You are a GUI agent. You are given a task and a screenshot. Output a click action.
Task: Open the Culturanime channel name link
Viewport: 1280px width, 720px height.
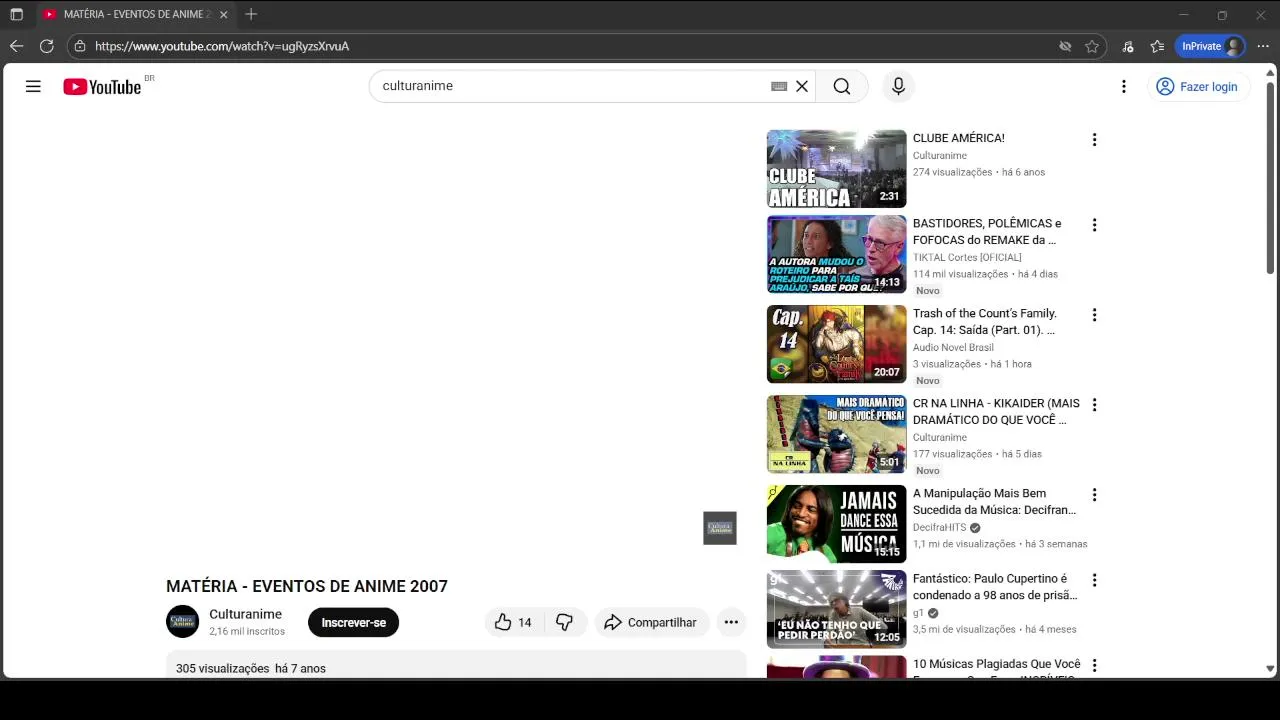pyautogui.click(x=245, y=614)
